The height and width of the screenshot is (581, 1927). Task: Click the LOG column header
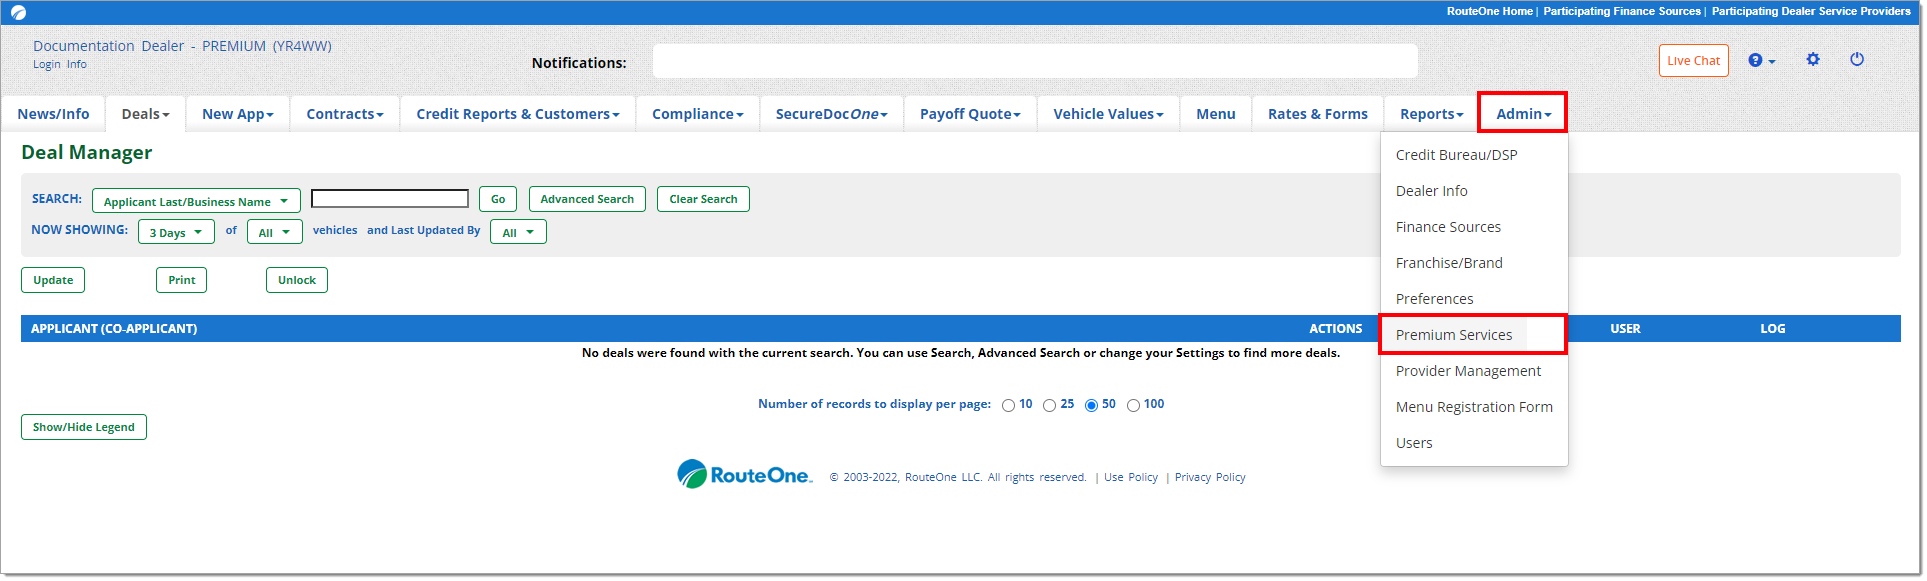pyautogui.click(x=1773, y=329)
